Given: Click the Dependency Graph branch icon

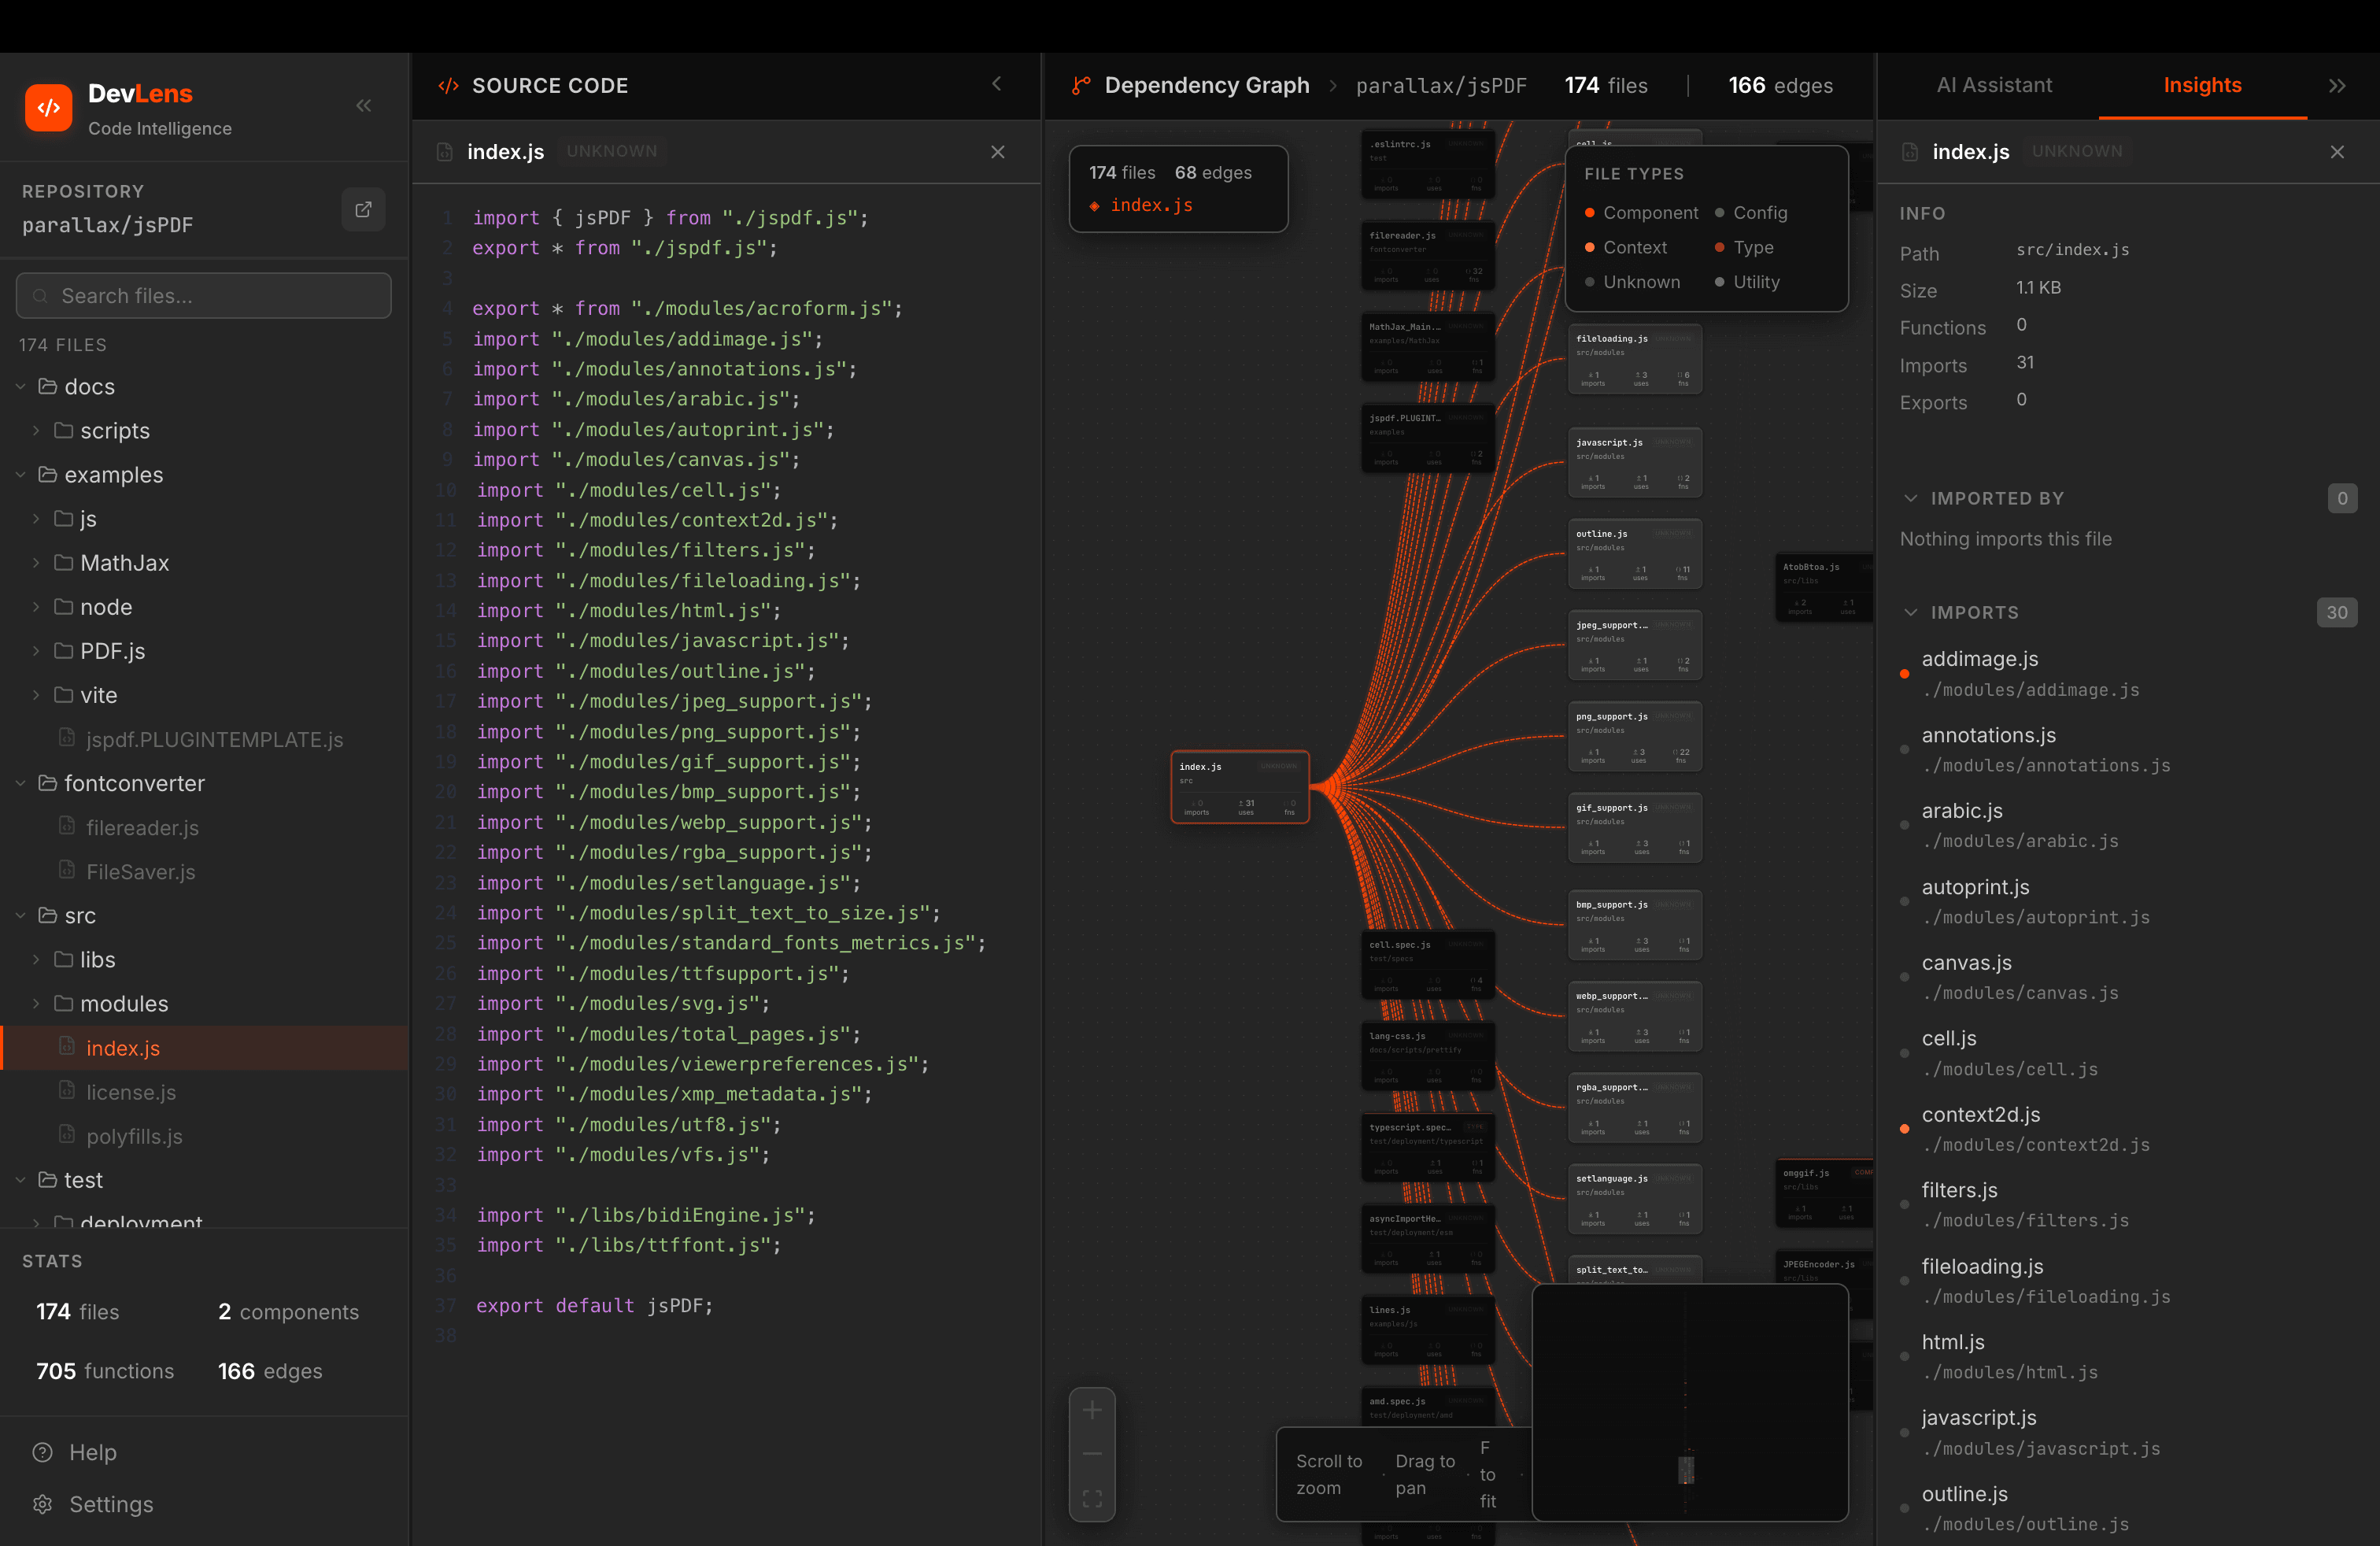Looking at the screenshot, I should [1081, 86].
